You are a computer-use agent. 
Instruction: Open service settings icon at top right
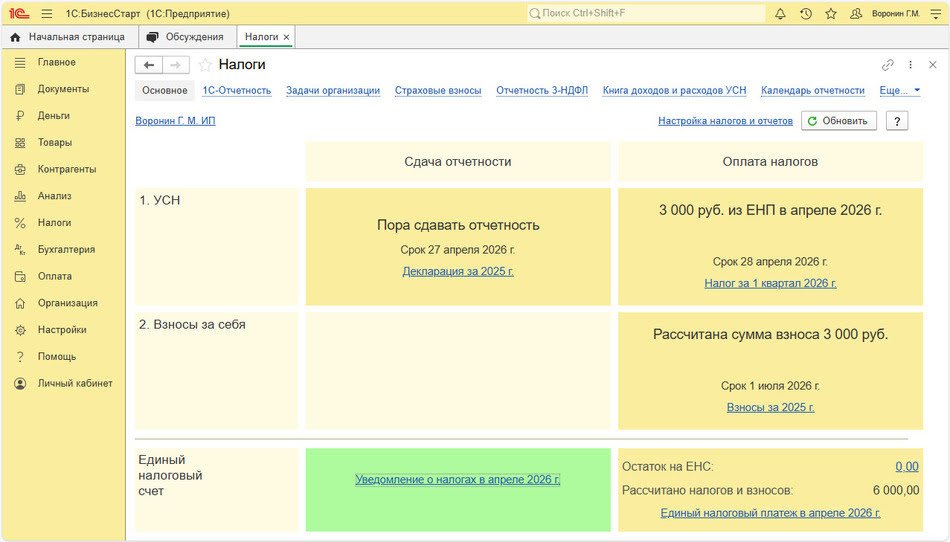pyautogui.click(x=935, y=13)
